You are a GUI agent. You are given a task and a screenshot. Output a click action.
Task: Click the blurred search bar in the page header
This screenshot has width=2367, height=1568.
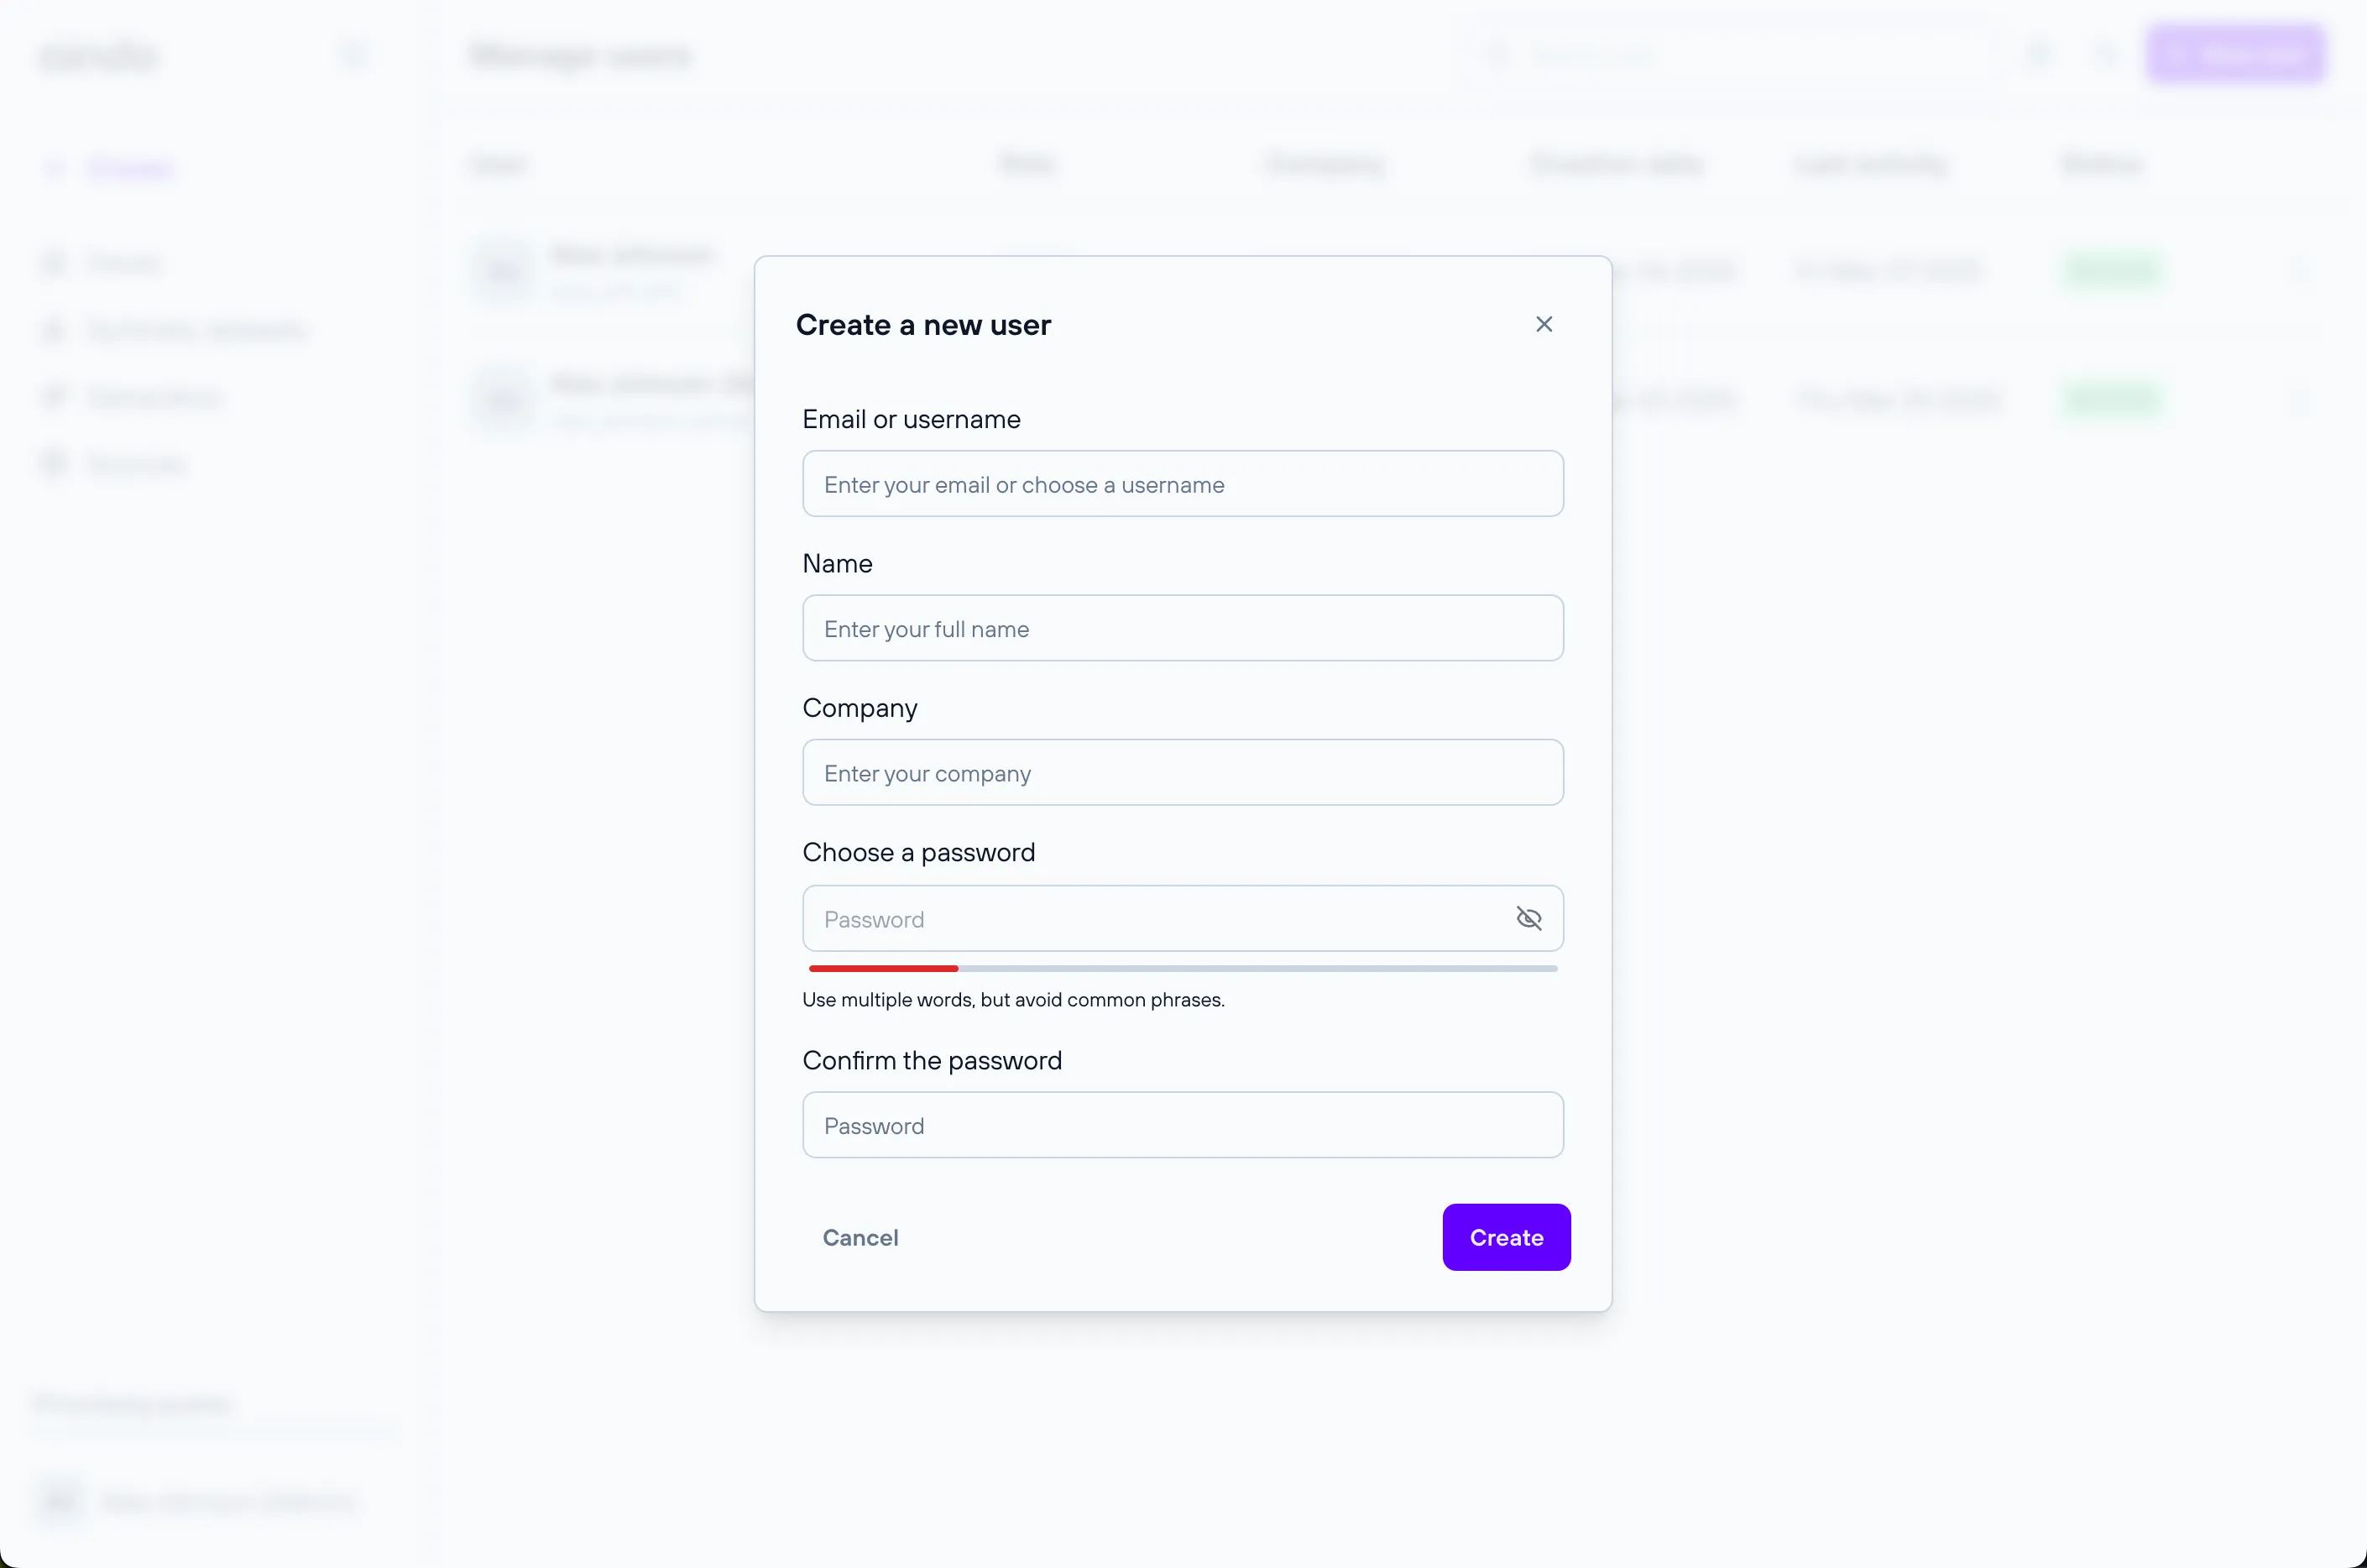coord(1730,55)
